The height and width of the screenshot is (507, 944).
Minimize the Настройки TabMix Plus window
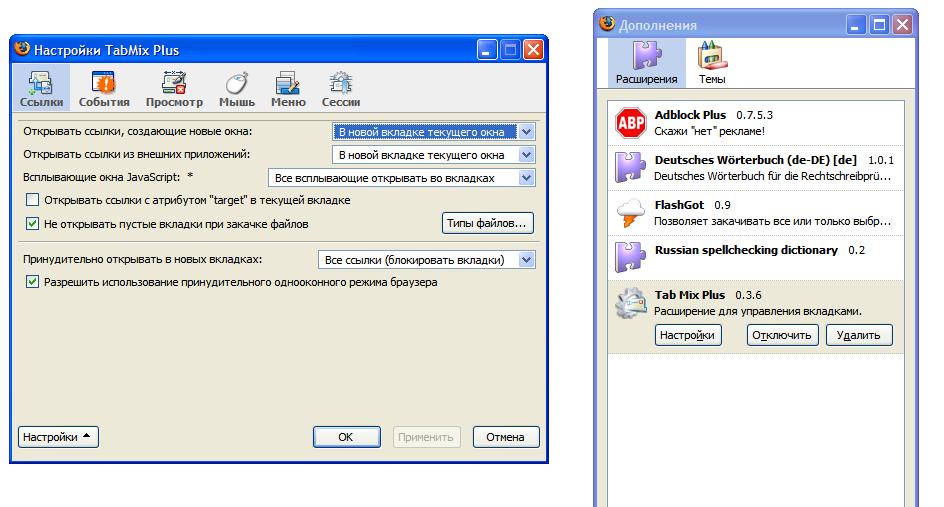[487, 49]
